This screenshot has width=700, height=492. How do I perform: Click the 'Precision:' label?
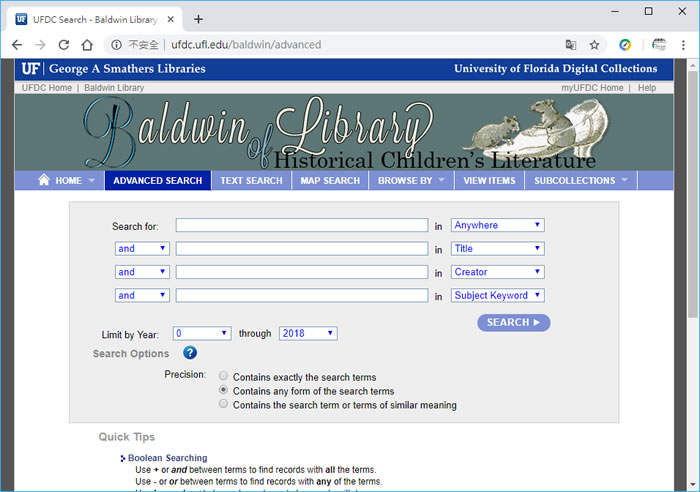[x=185, y=374]
